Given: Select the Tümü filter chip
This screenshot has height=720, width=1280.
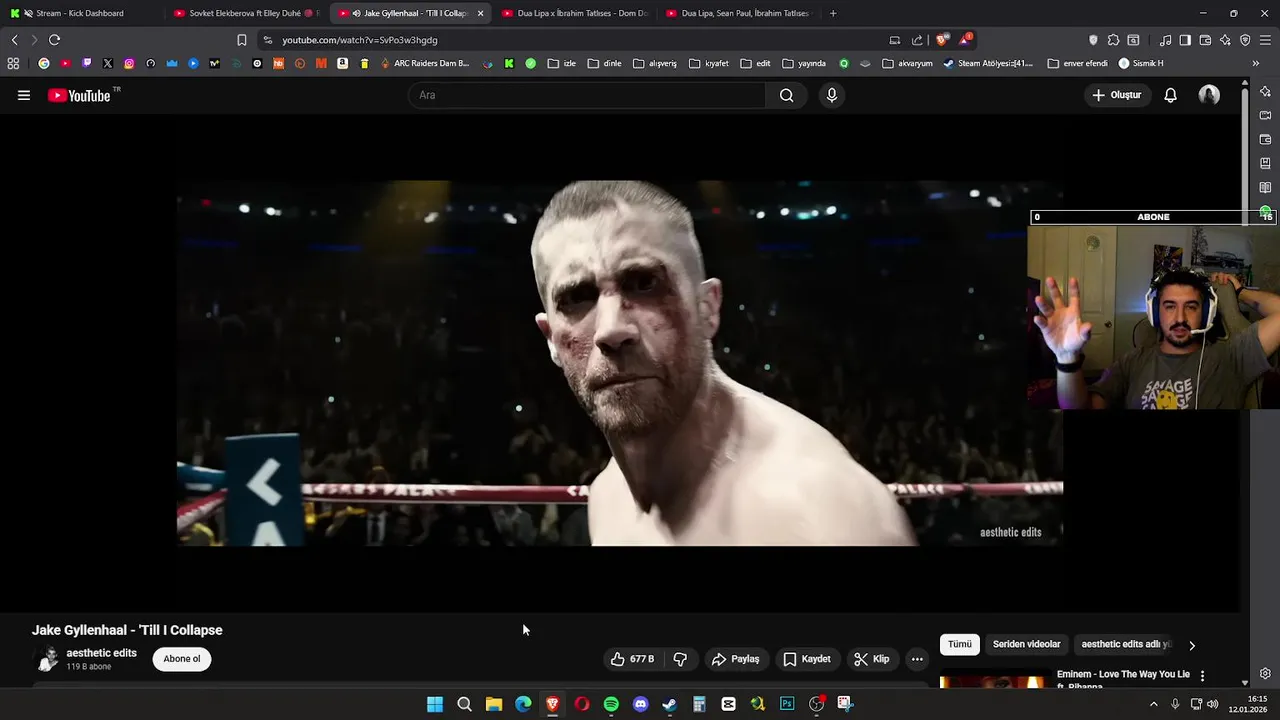Looking at the screenshot, I should (960, 644).
